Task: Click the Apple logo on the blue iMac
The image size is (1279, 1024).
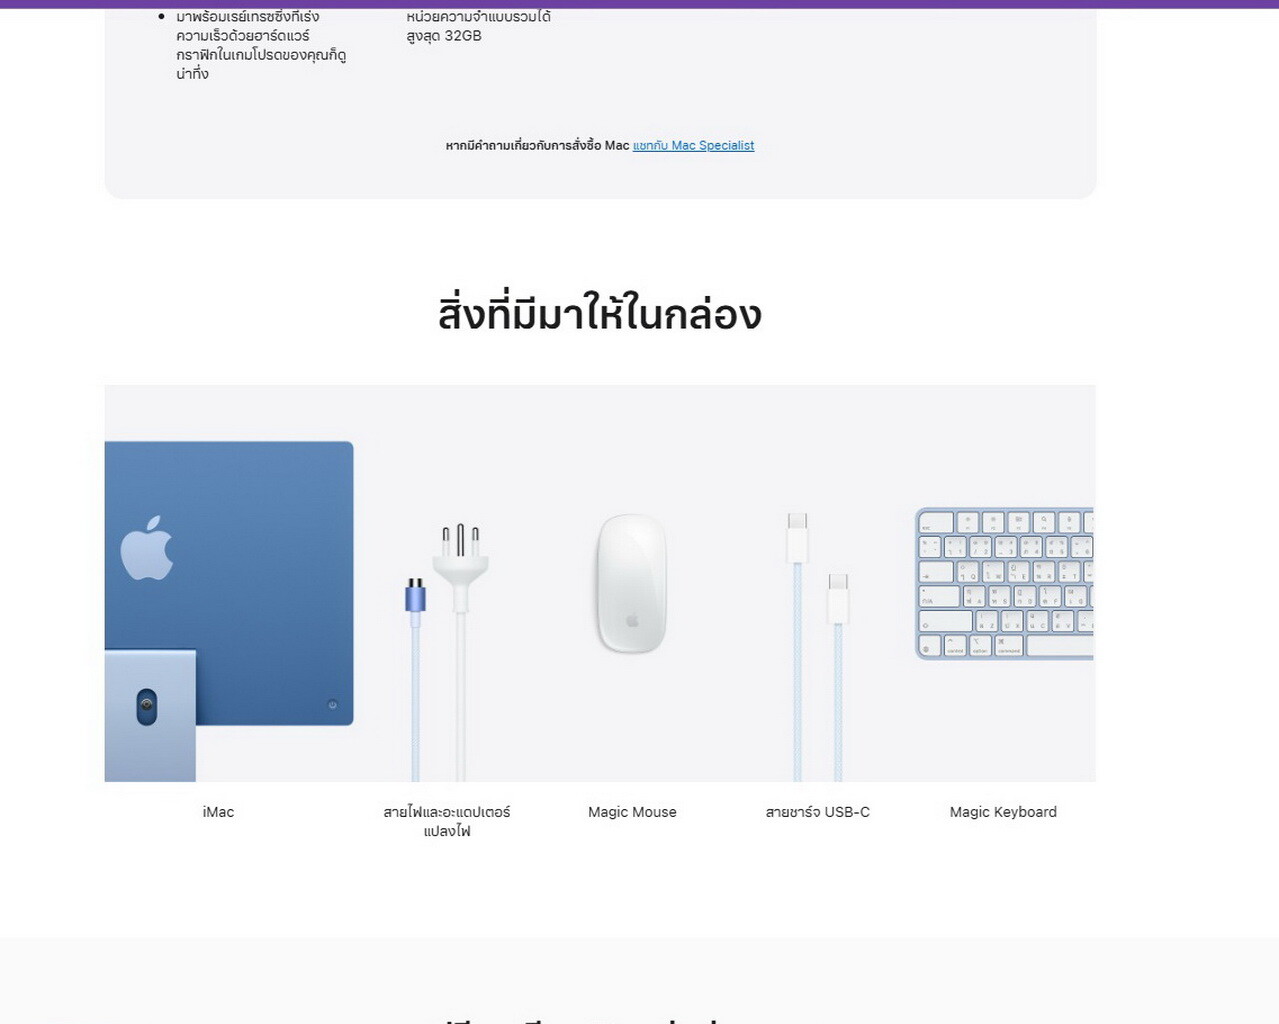Action: point(147,548)
